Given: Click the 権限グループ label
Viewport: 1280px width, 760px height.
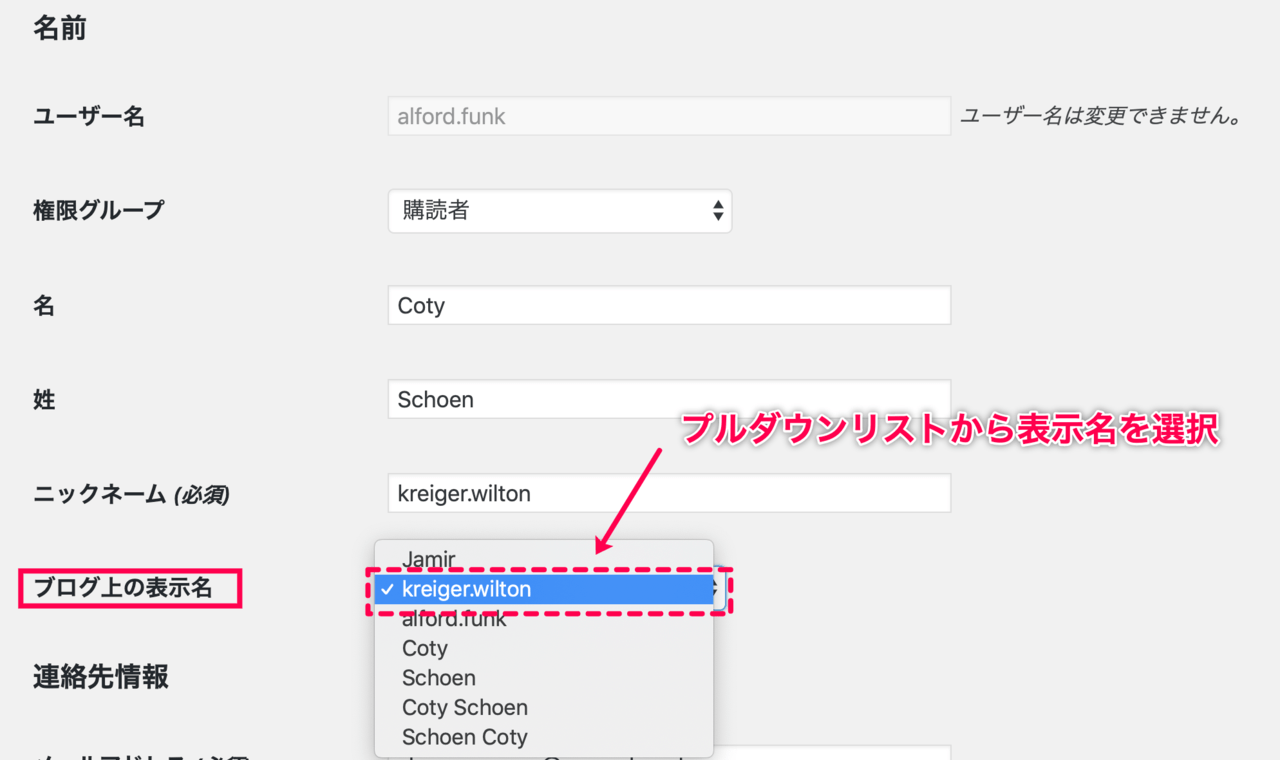Looking at the screenshot, I should coord(99,210).
